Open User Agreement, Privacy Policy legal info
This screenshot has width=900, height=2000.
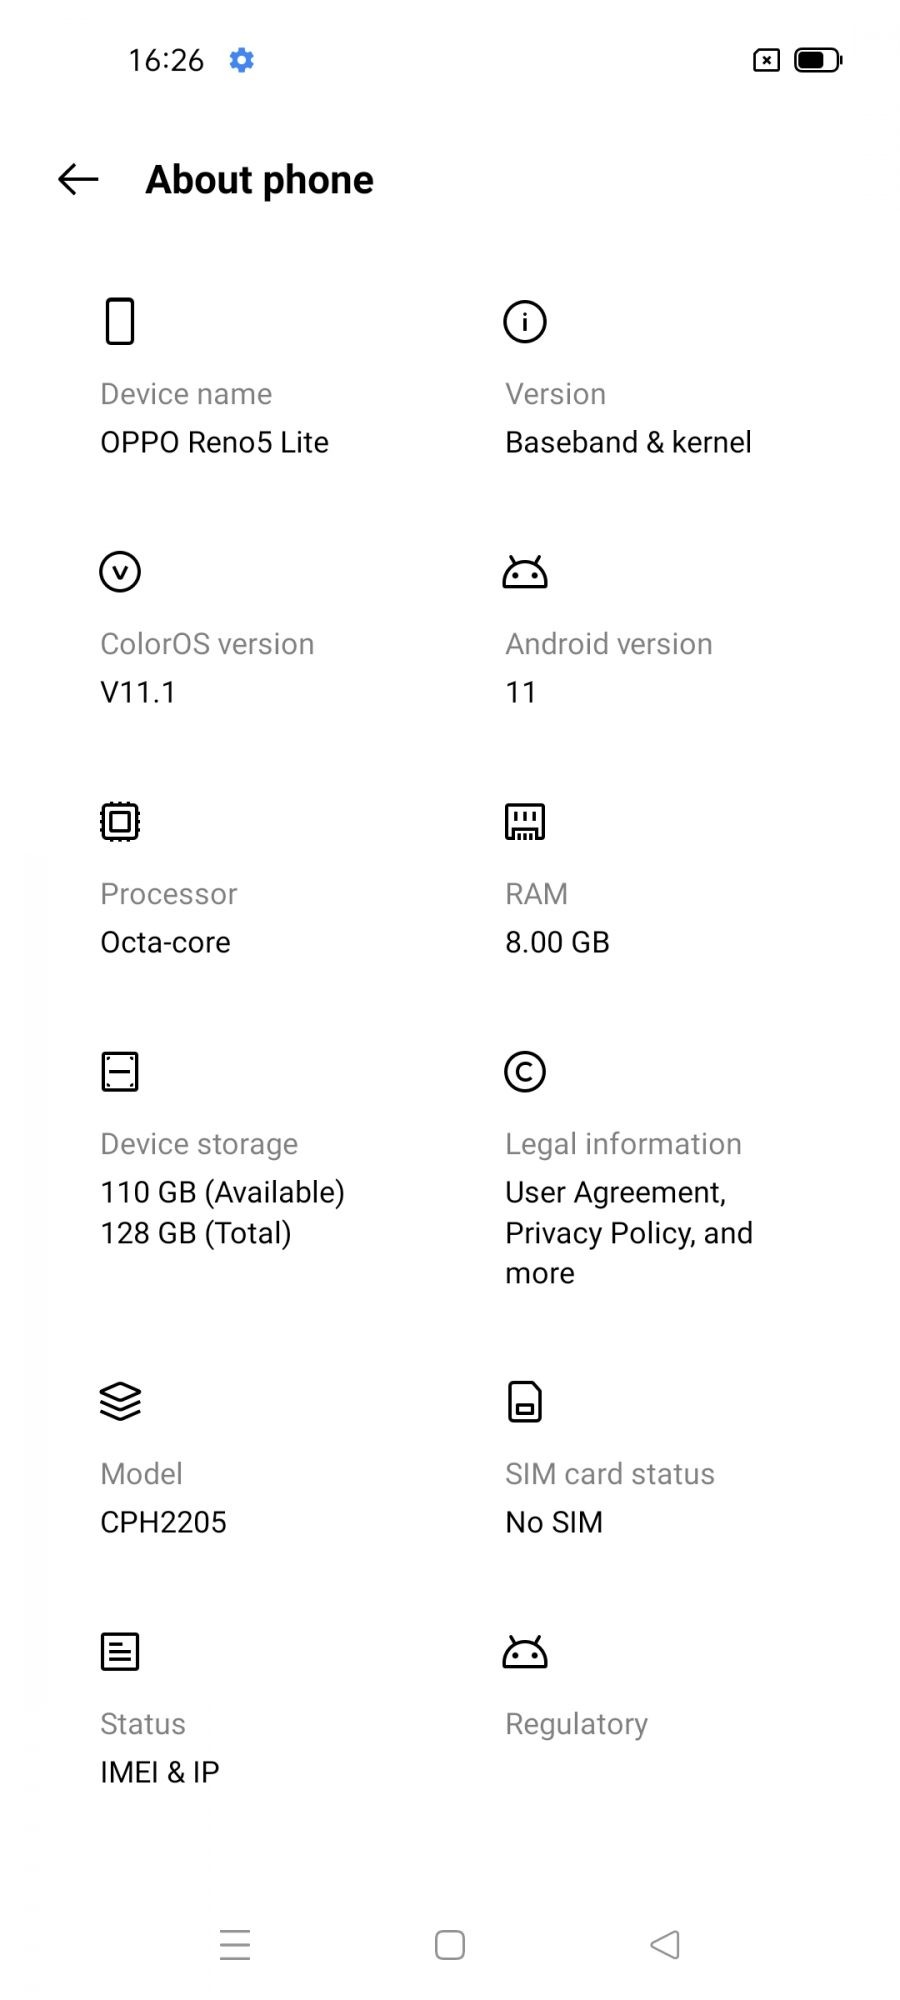628,1232
